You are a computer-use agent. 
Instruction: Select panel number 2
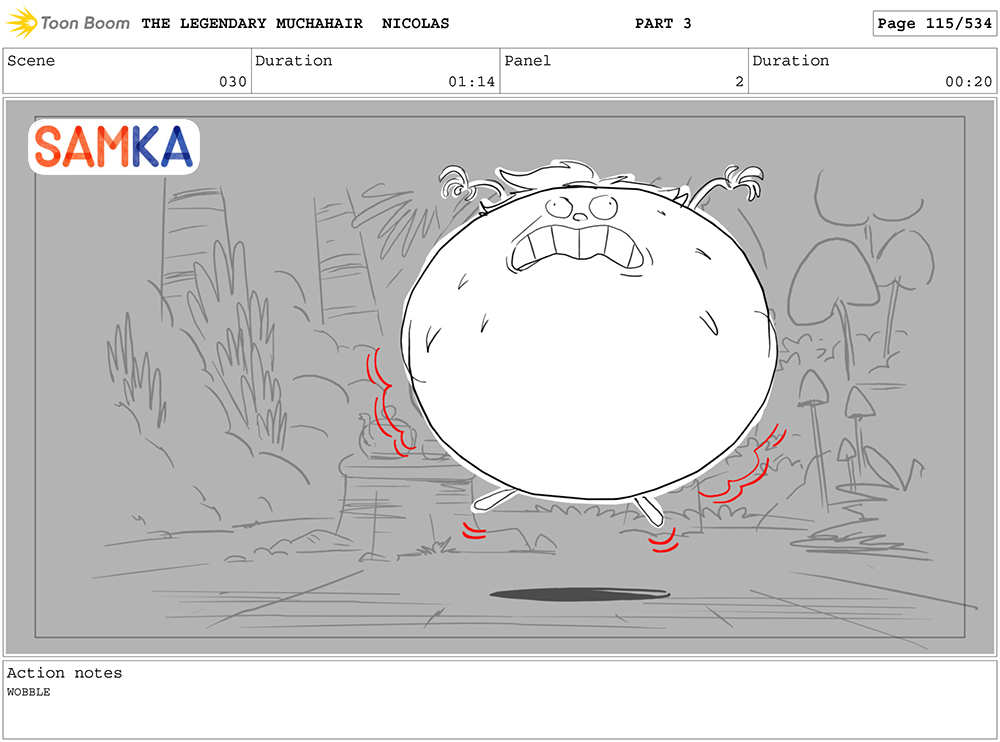pyautogui.click(x=739, y=82)
